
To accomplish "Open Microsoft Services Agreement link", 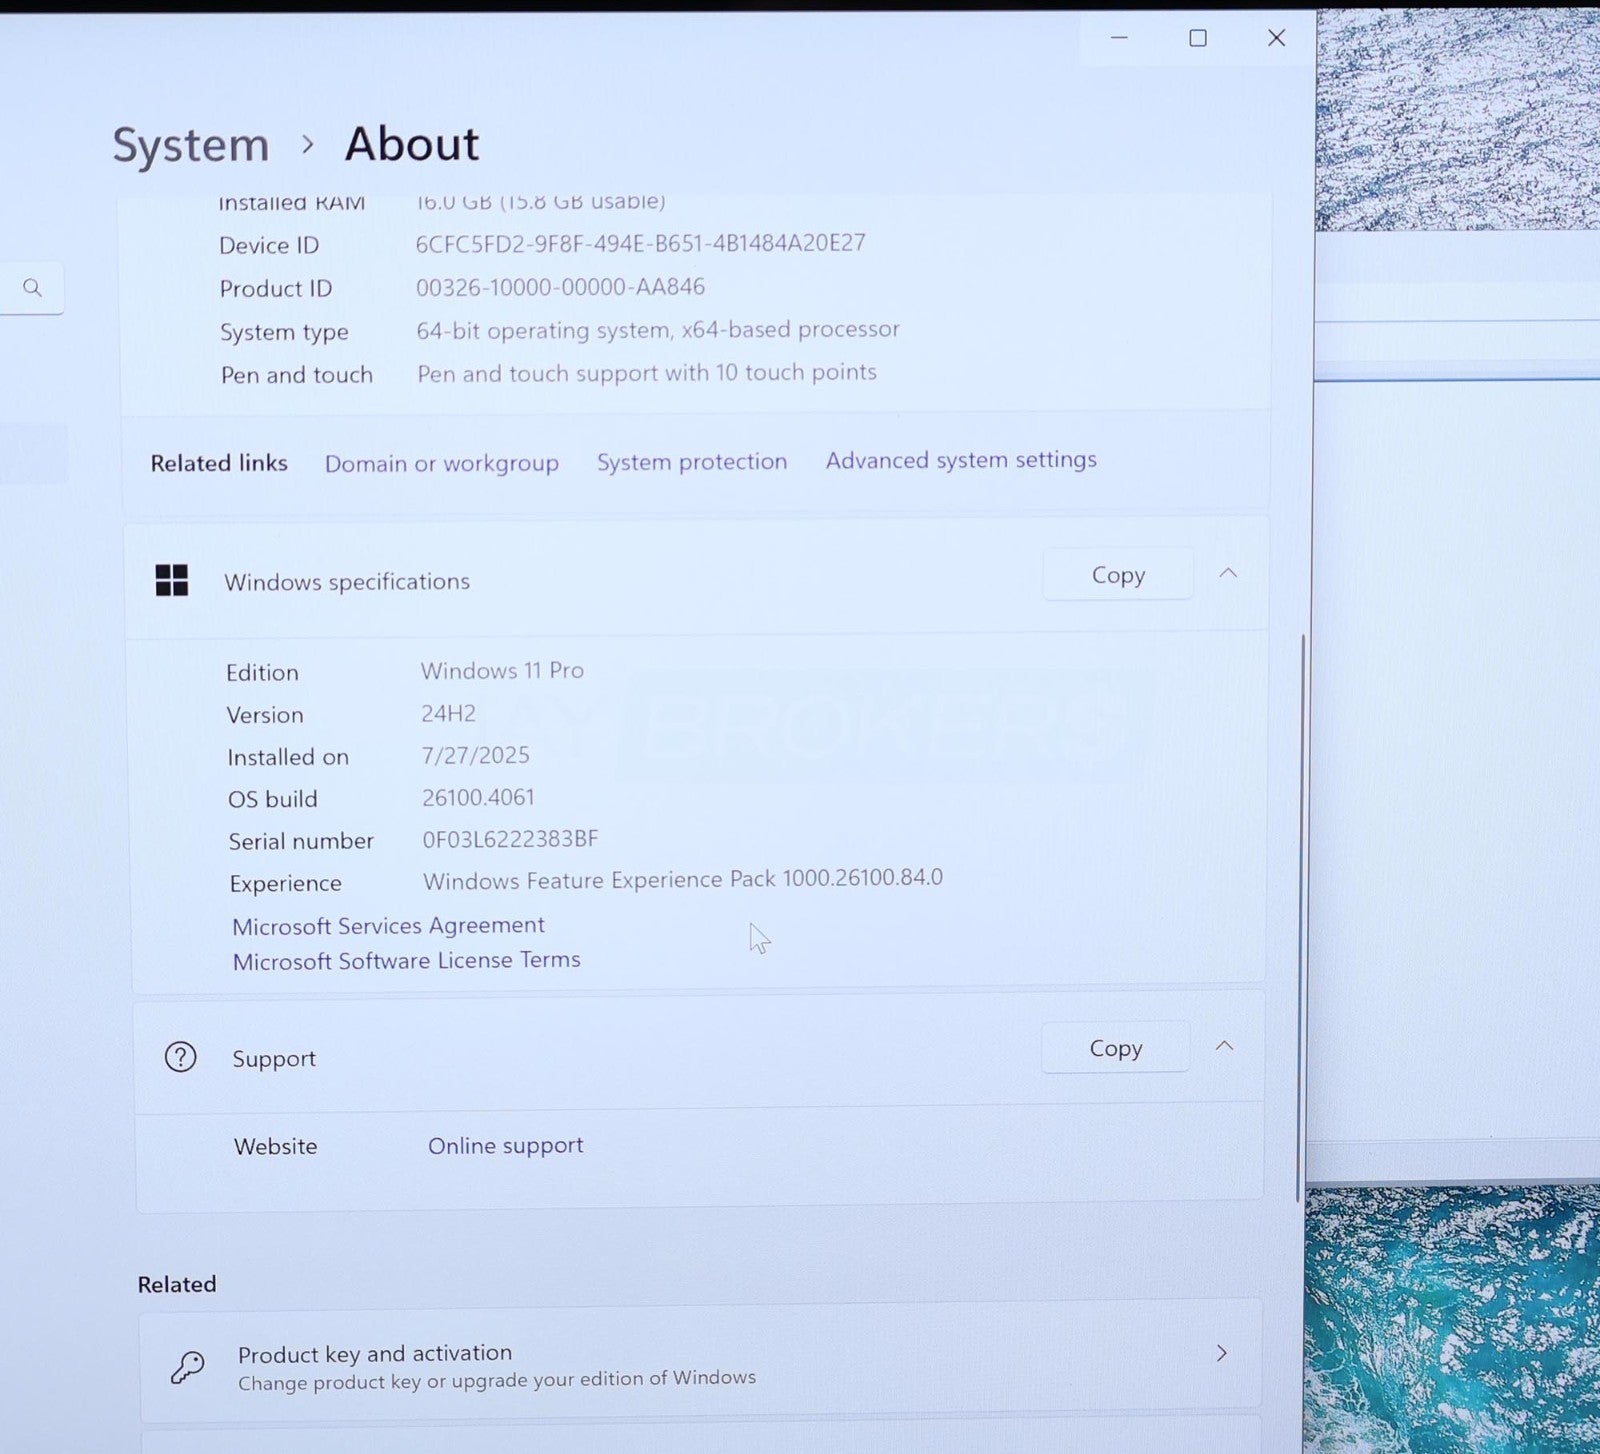I will (388, 925).
